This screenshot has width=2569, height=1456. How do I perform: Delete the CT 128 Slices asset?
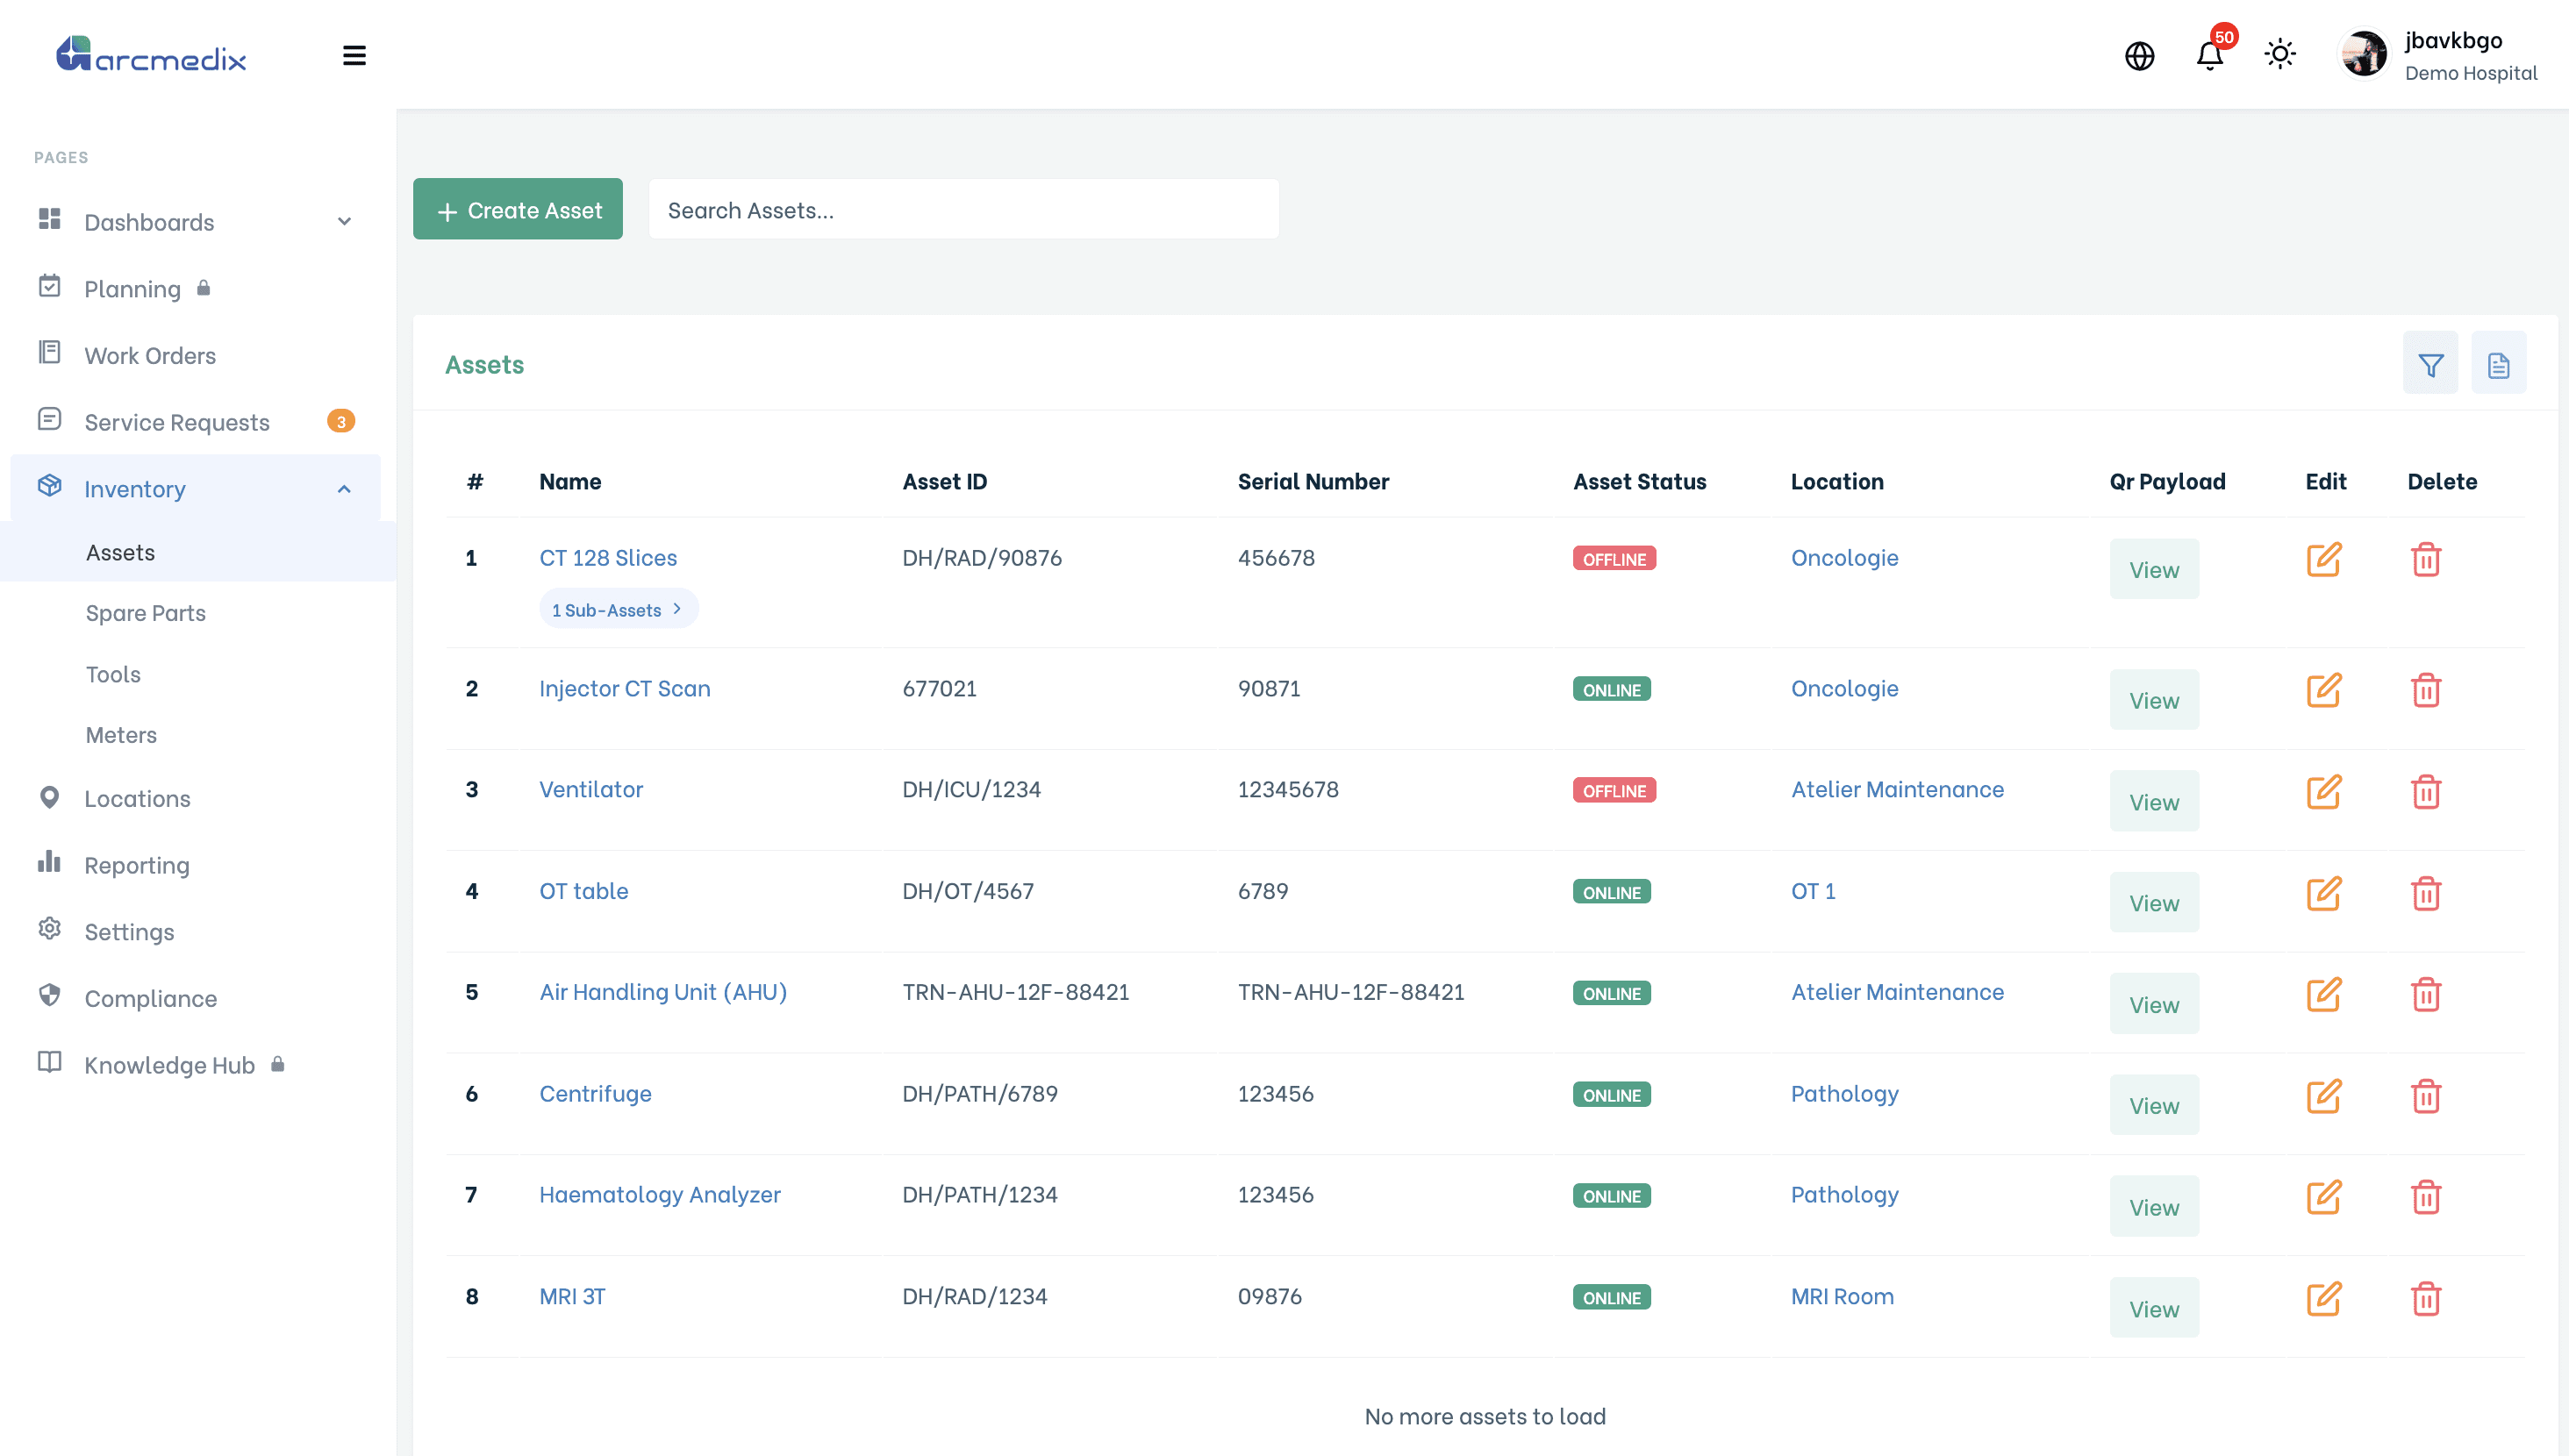pyautogui.click(x=2425, y=559)
